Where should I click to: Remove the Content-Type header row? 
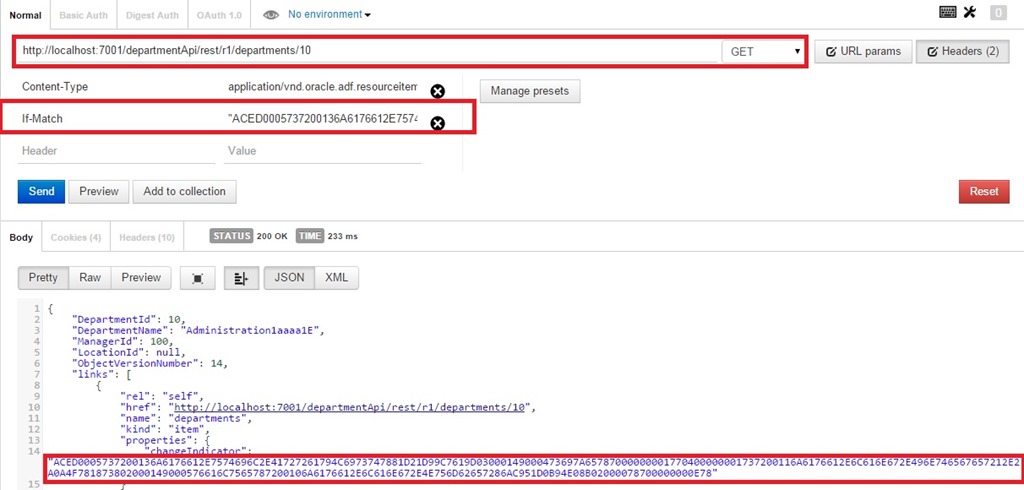pos(437,92)
